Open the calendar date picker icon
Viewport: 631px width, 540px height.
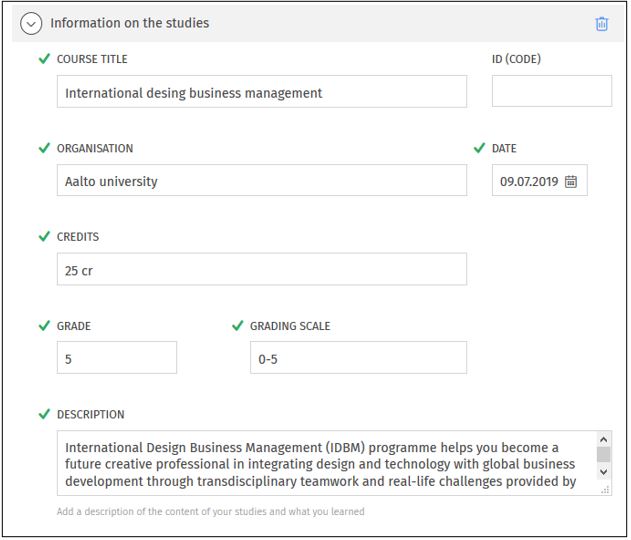[x=571, y=181]
